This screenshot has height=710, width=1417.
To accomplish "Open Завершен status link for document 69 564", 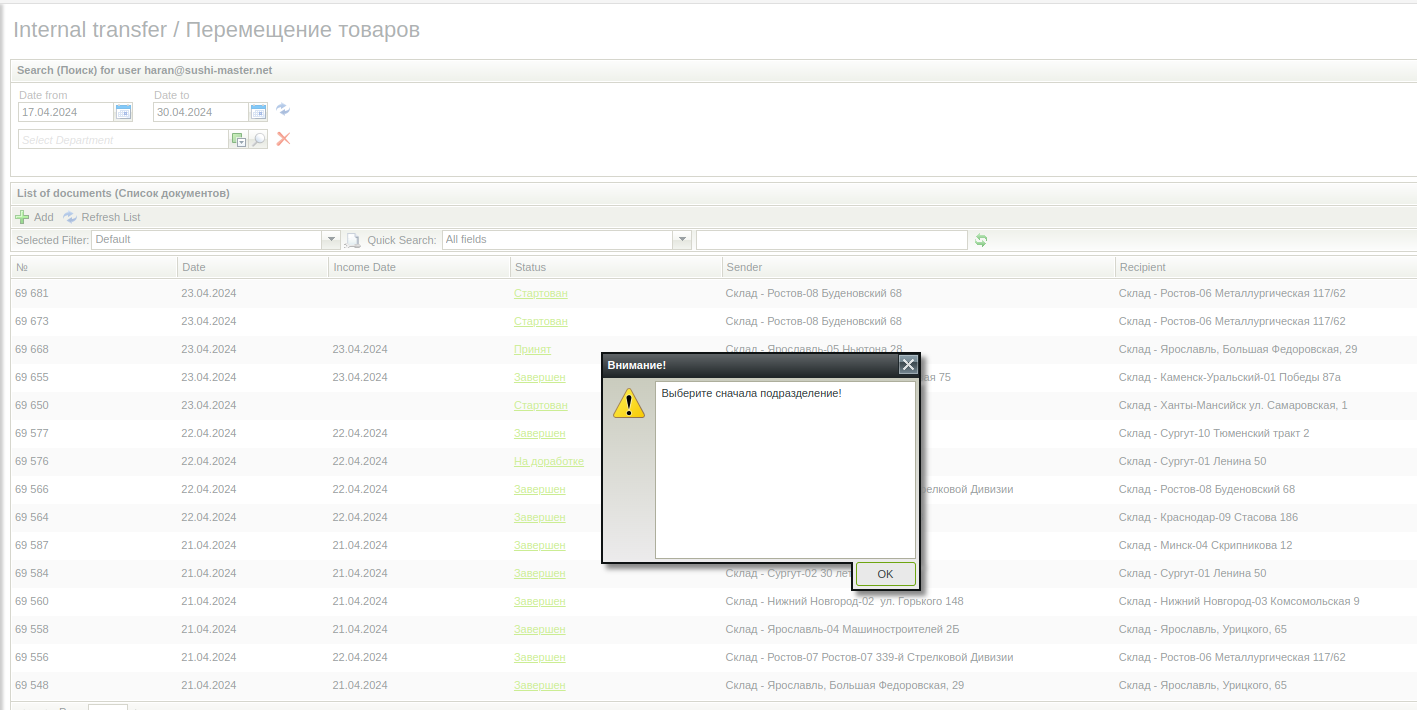I will click(539, 517).
